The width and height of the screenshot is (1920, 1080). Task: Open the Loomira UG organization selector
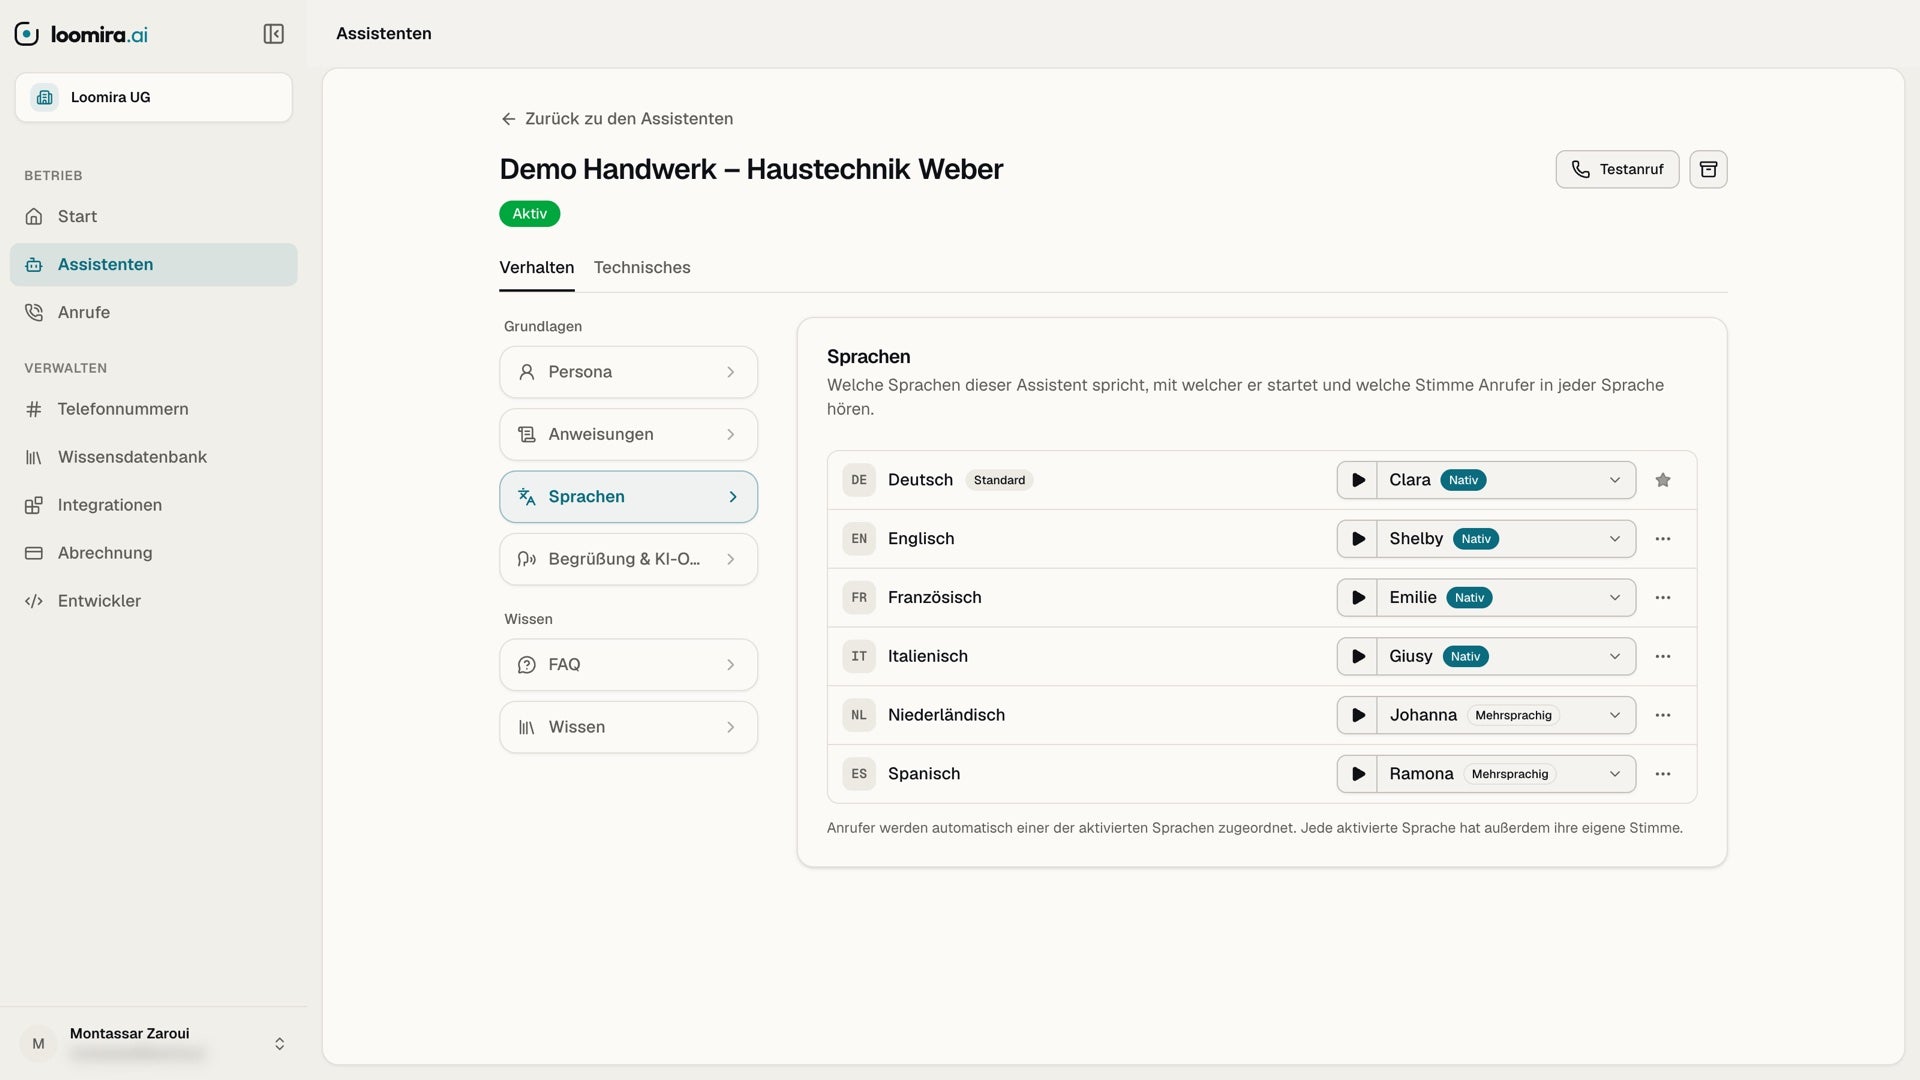[153, 97]
